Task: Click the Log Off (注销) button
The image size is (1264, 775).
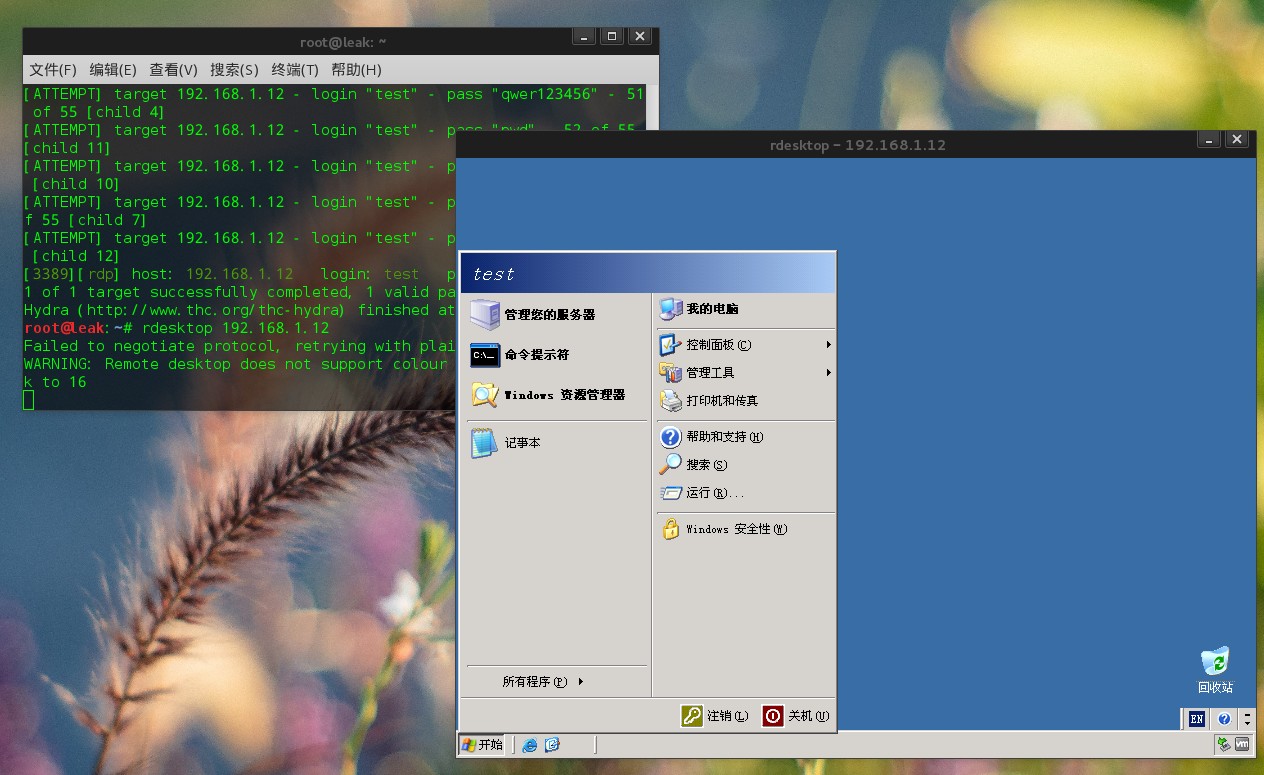Action: [715, 716]
